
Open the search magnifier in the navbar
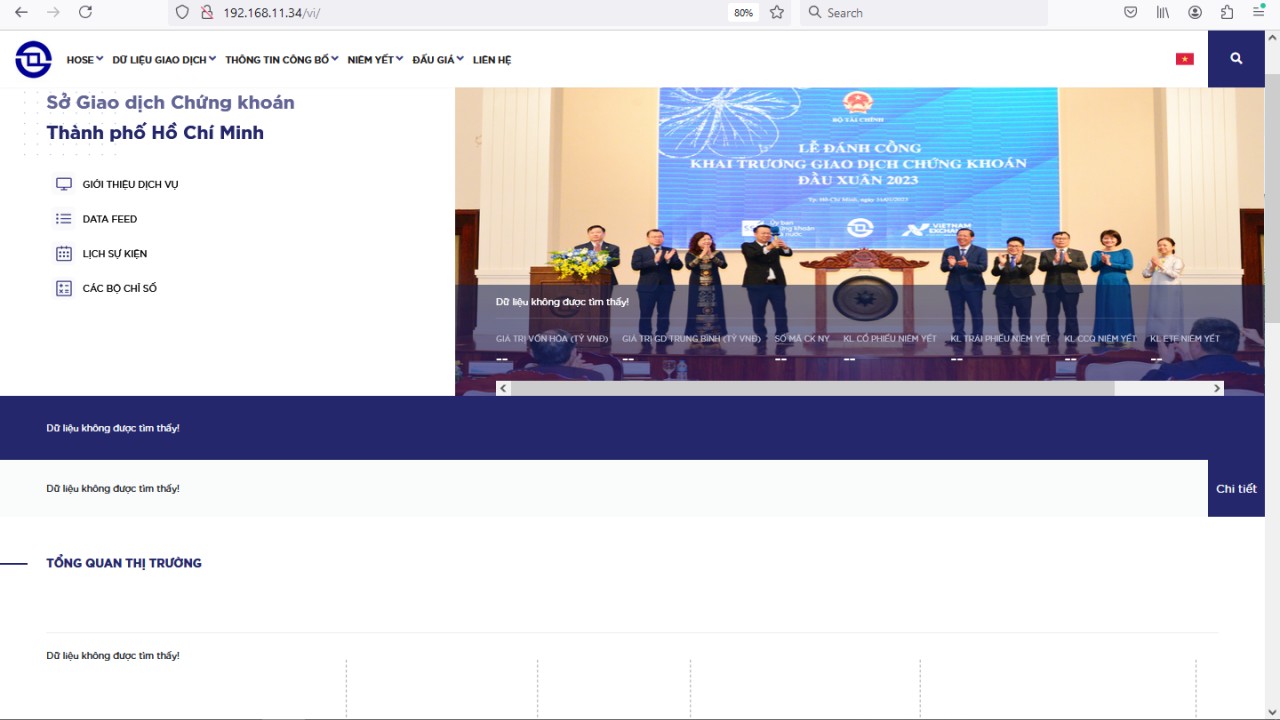tap(1236, 59)
